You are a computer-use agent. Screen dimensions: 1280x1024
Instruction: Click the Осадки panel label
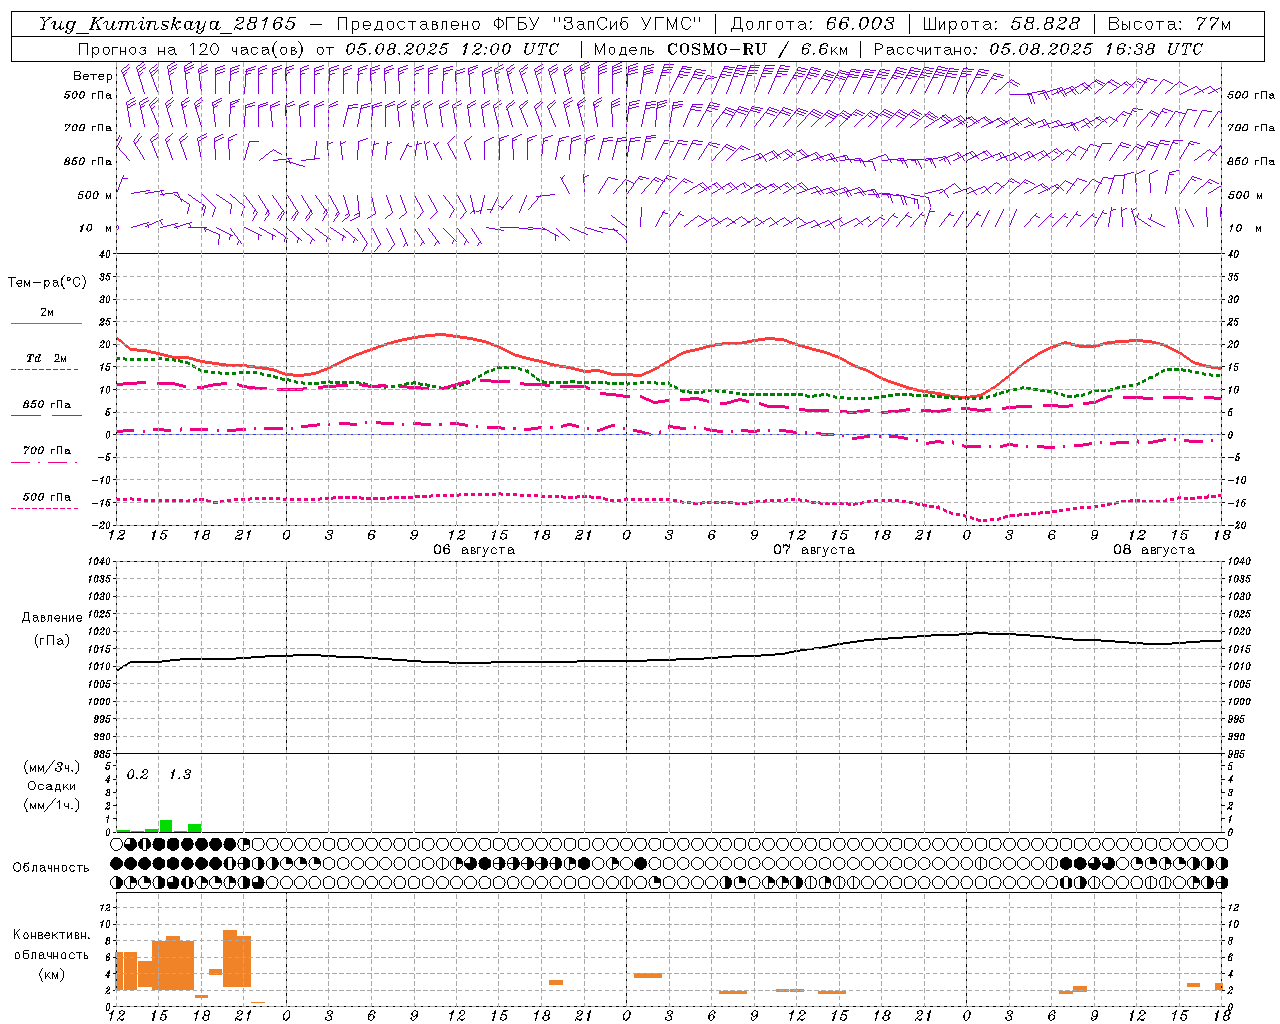click(x=51, y=786)
